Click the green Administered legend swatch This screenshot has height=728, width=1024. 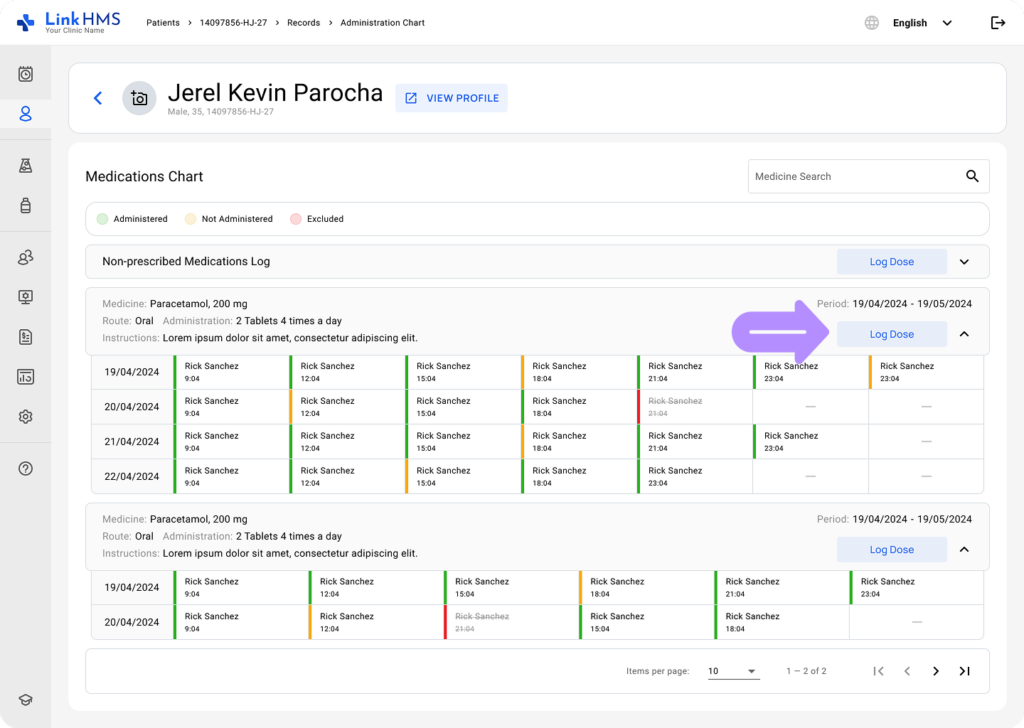coord(102,219)
